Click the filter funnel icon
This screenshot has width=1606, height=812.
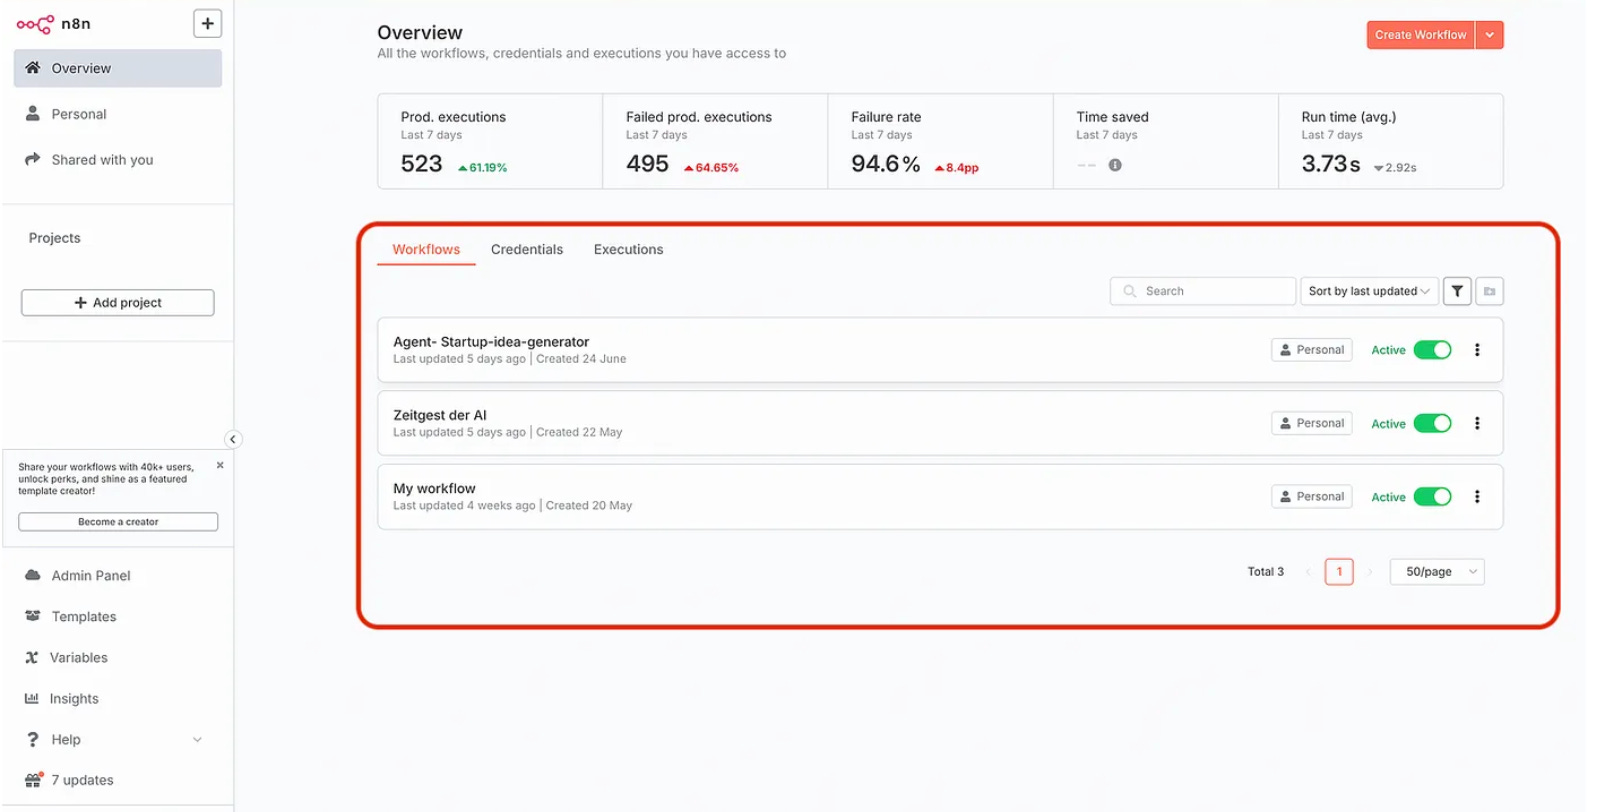1457,291
